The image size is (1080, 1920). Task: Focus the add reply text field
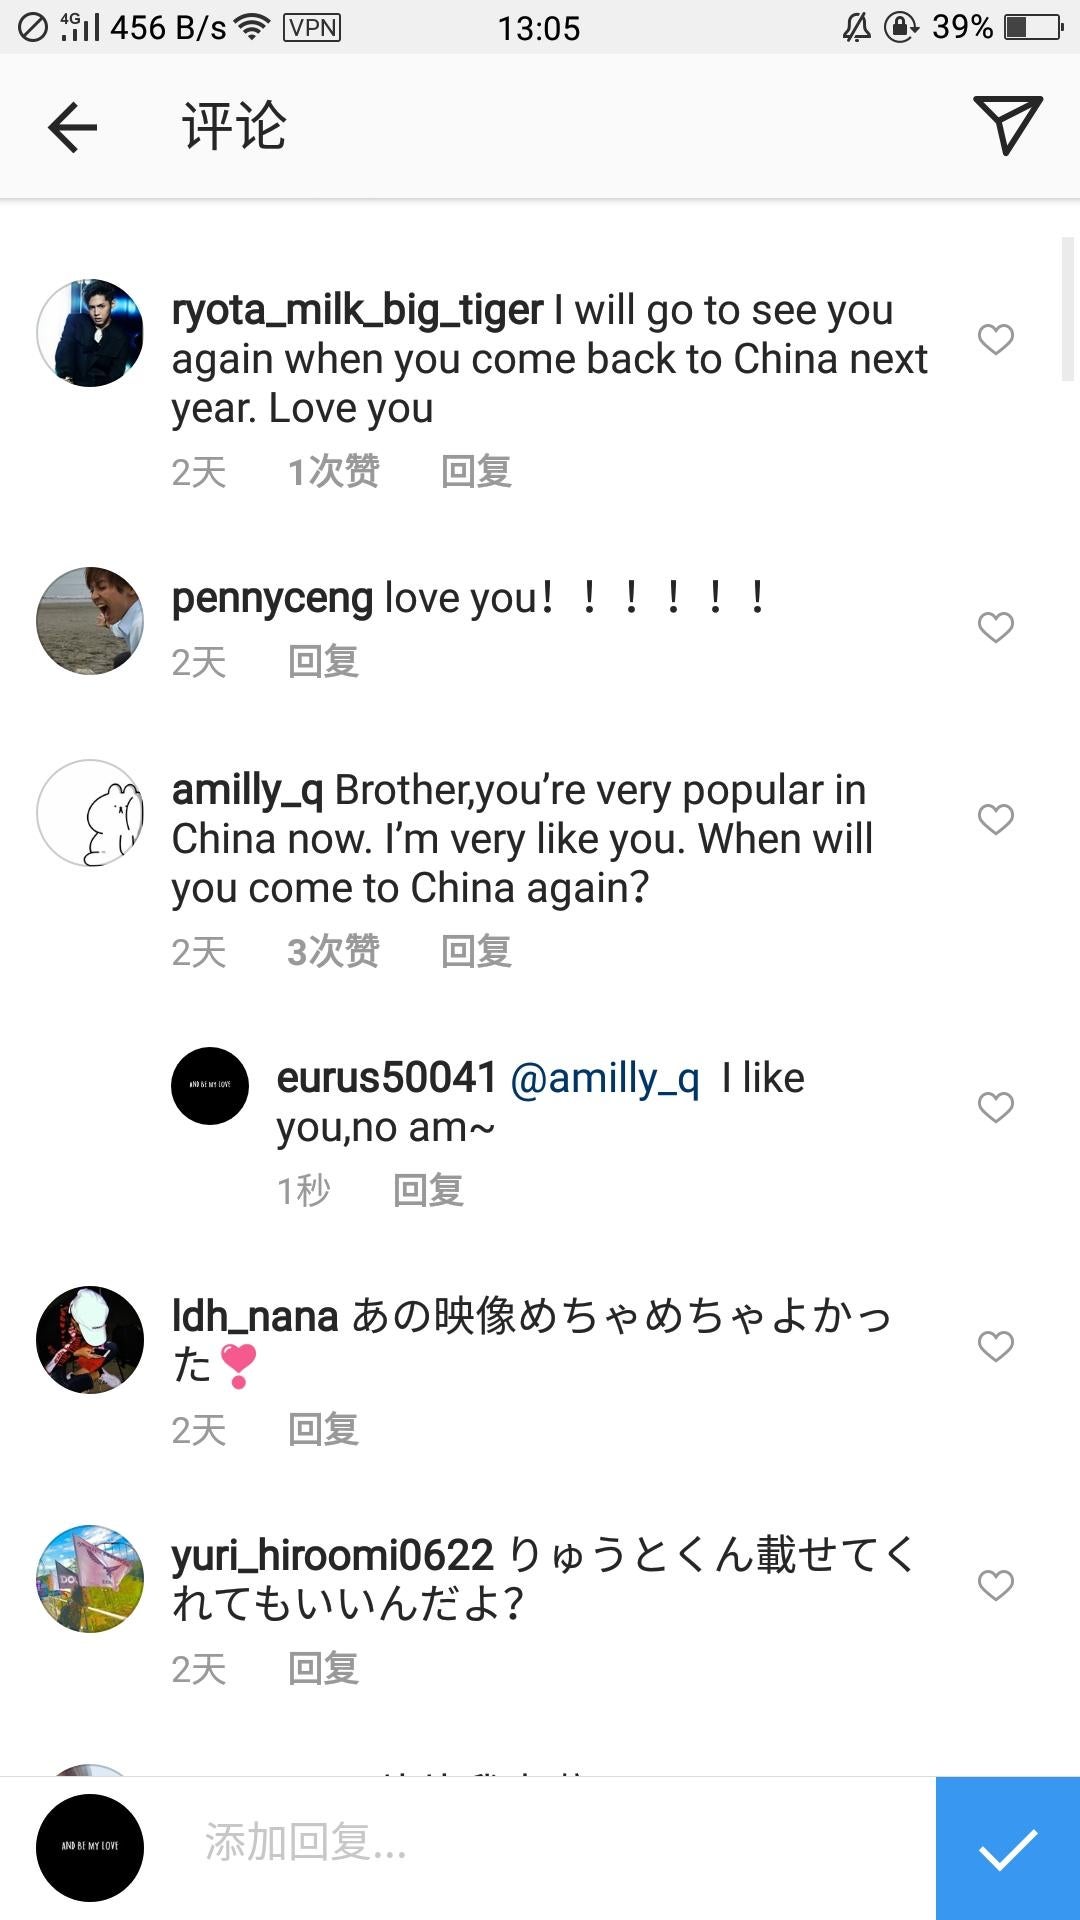coord(540,1842)
